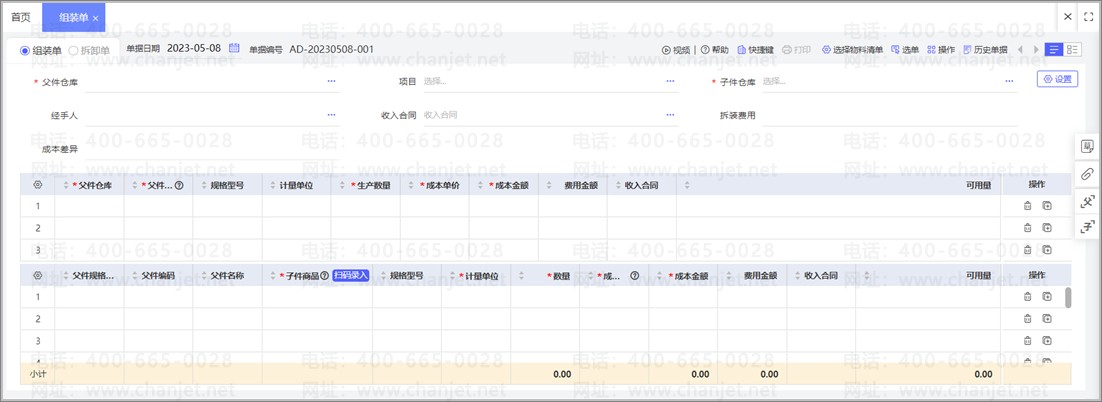This screenshot has width=1102, height=402.
Task: Open the 视频 tutorial link
Action: 676,50
